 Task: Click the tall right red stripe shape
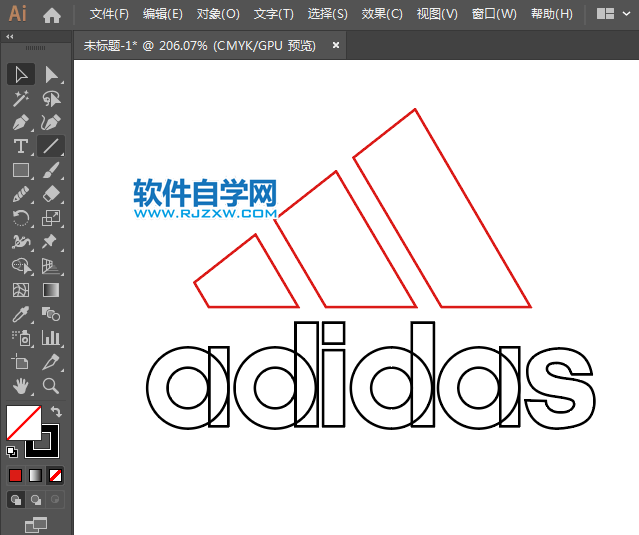point(442,208)
